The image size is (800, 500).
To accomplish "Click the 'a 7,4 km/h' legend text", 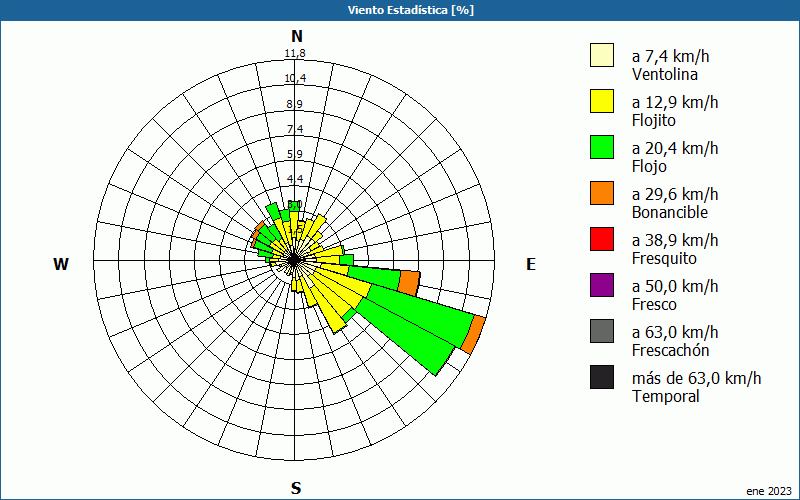I will click(670, 56).
